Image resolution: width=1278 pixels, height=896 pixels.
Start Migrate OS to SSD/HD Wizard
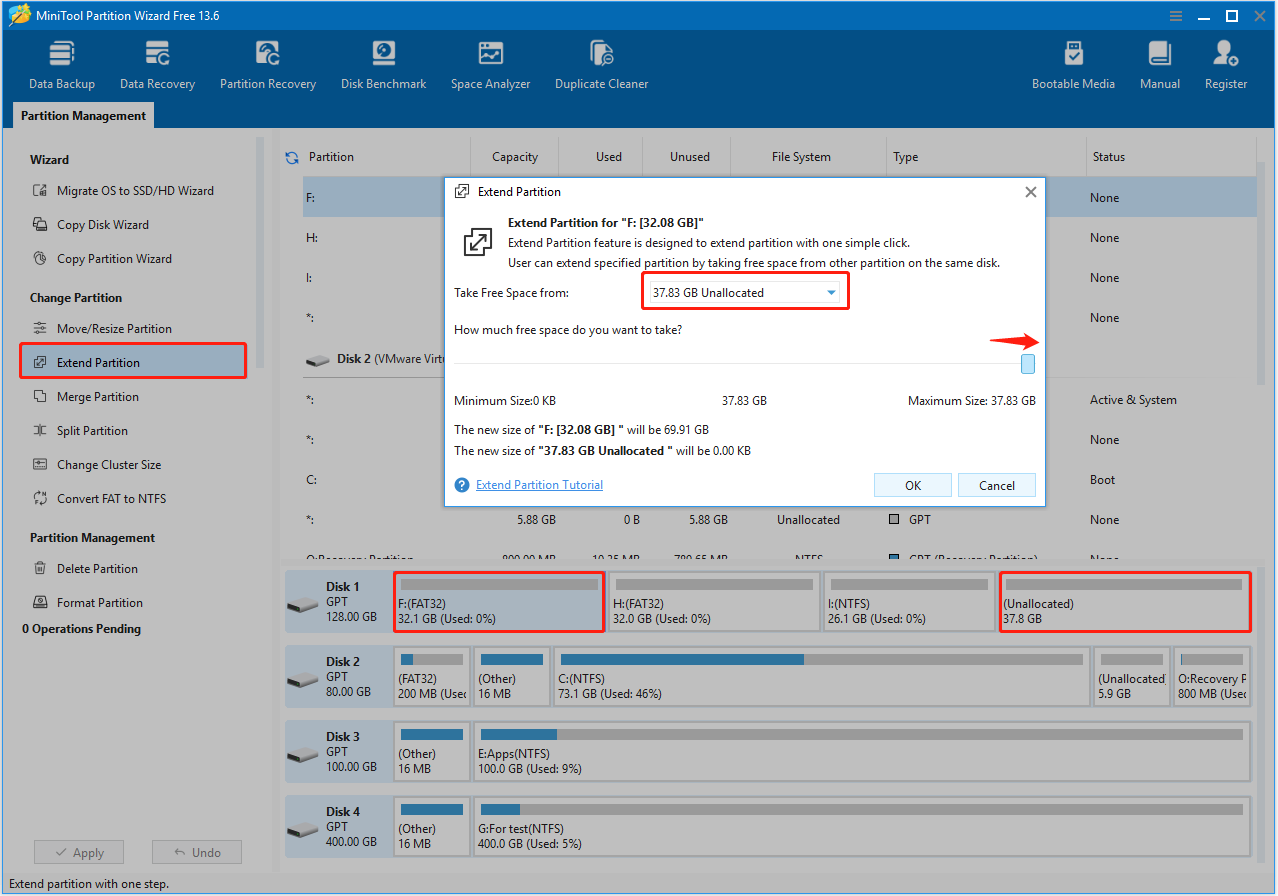click(123, 191)
